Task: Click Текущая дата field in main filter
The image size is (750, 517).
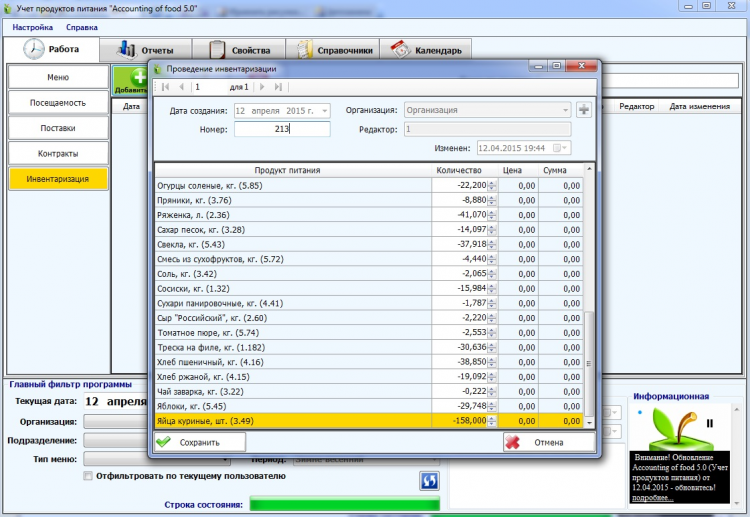Action: point(115,401)
